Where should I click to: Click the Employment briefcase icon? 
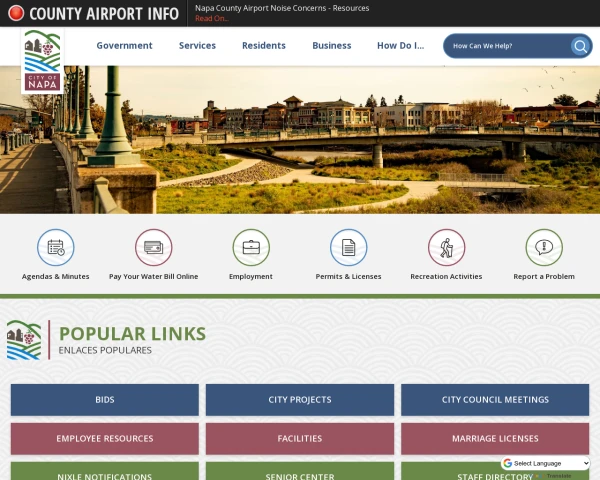tap(251, 247)
